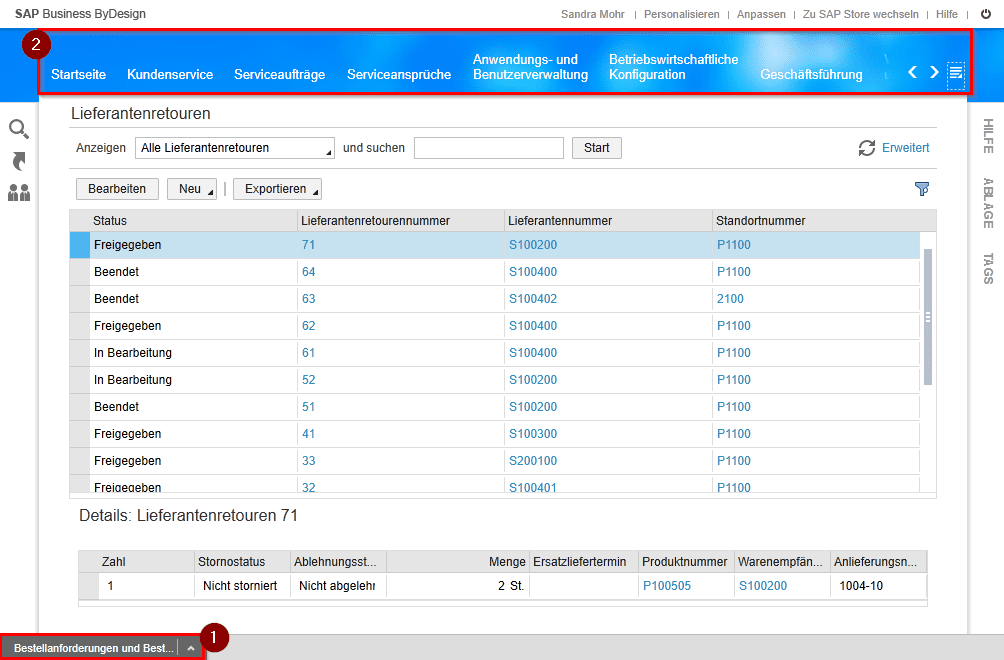
Task: Open location 2100 link
Action: [x=730, y=298]
